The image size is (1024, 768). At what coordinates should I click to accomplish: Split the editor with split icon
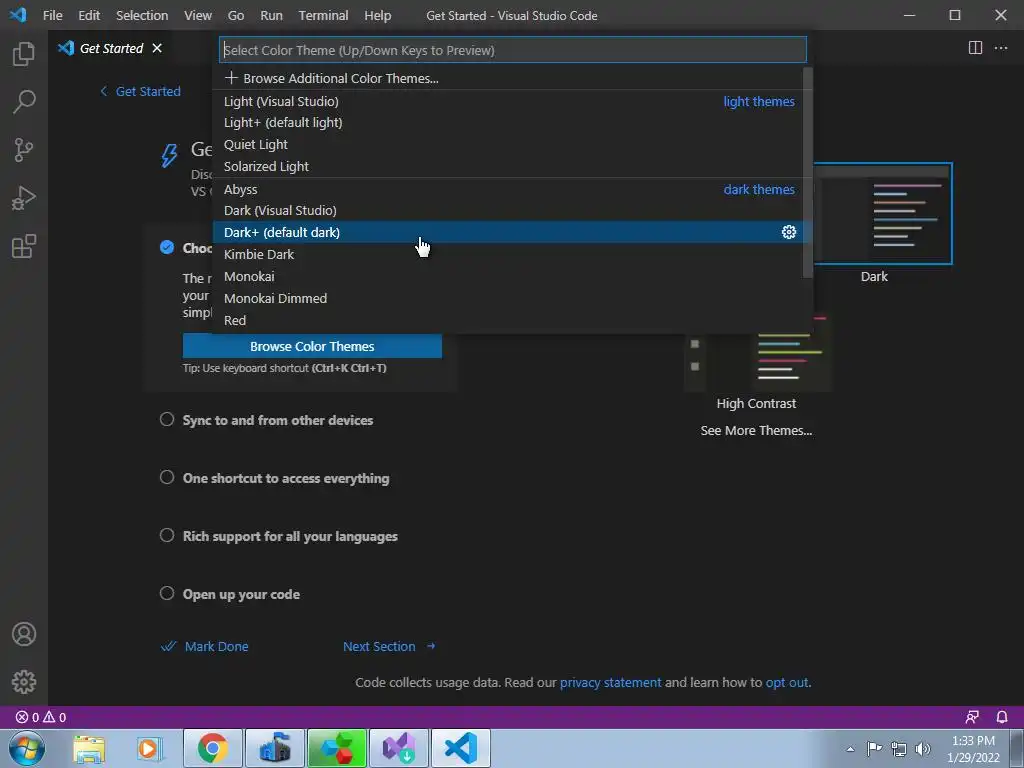[975, 48]
